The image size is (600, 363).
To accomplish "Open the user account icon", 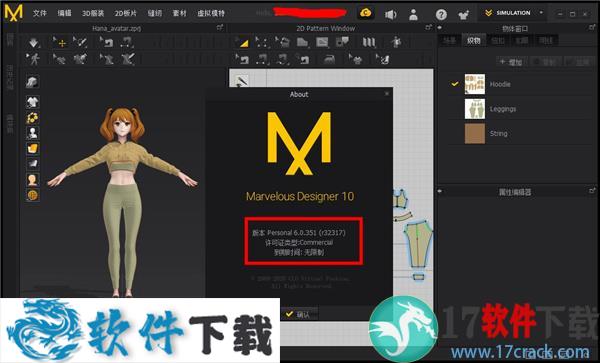I will point(413,15).
